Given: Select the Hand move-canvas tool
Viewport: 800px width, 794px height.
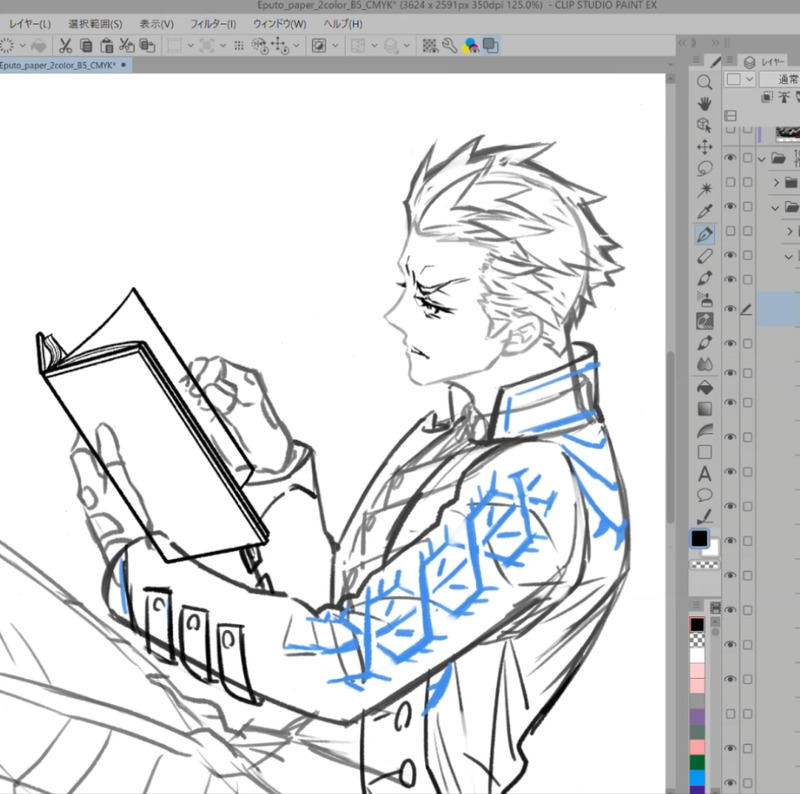Looking at the screenshot, I should point(705,104).
